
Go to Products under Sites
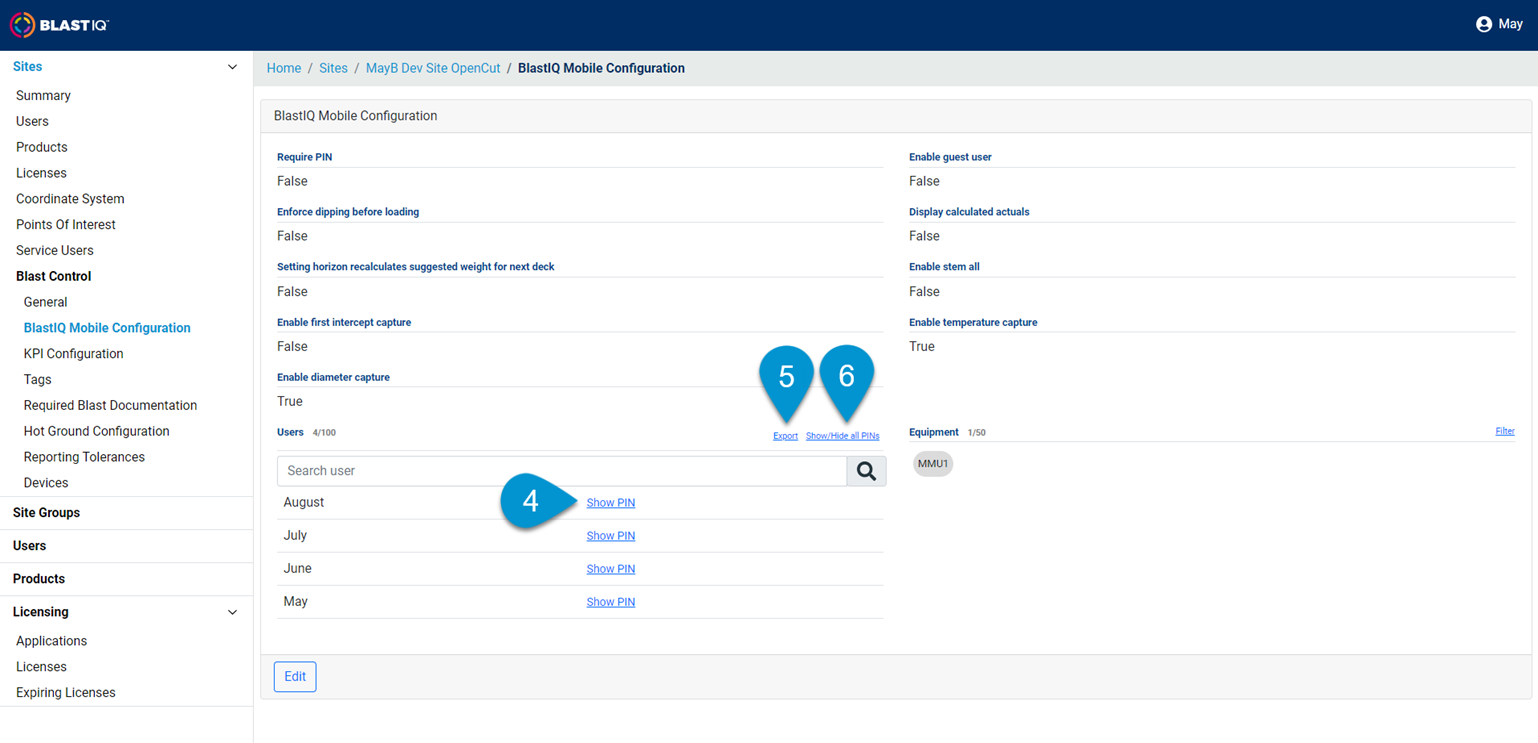pyautogui.click(x=42, y=148)
